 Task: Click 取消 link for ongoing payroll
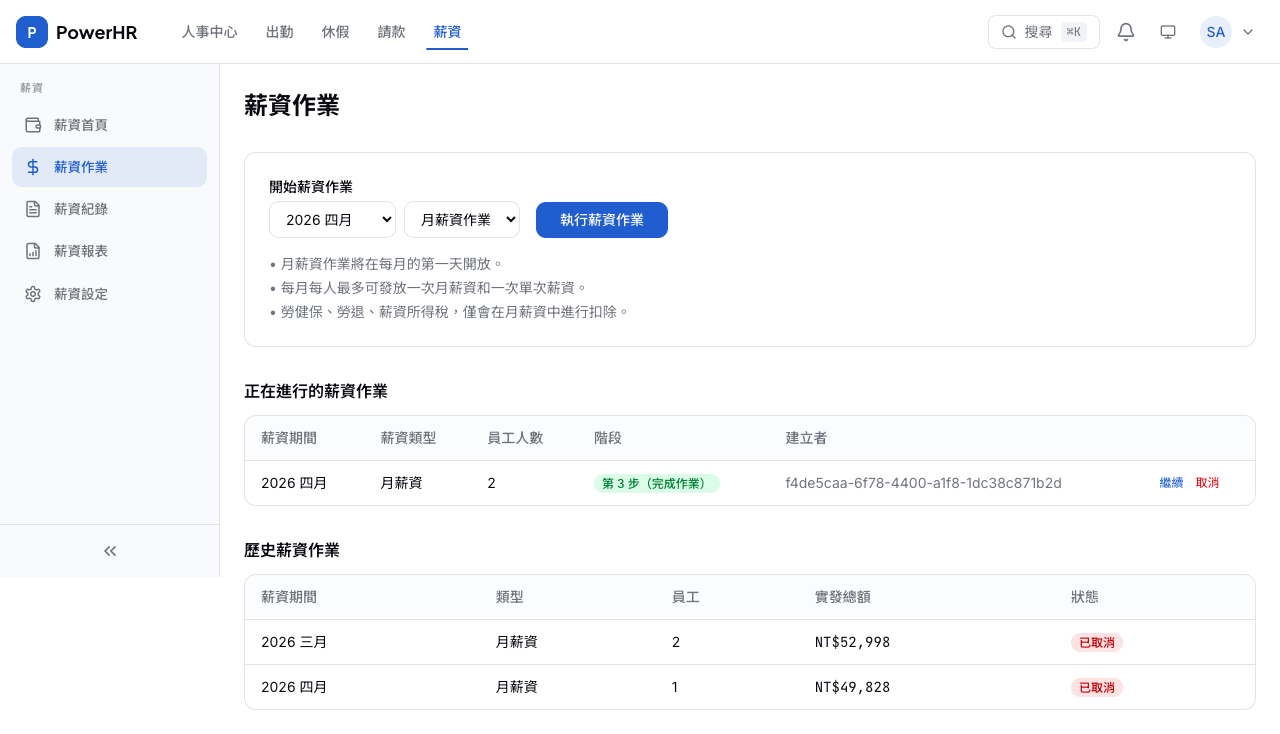pyautogui.click(x=1207, y=483)
